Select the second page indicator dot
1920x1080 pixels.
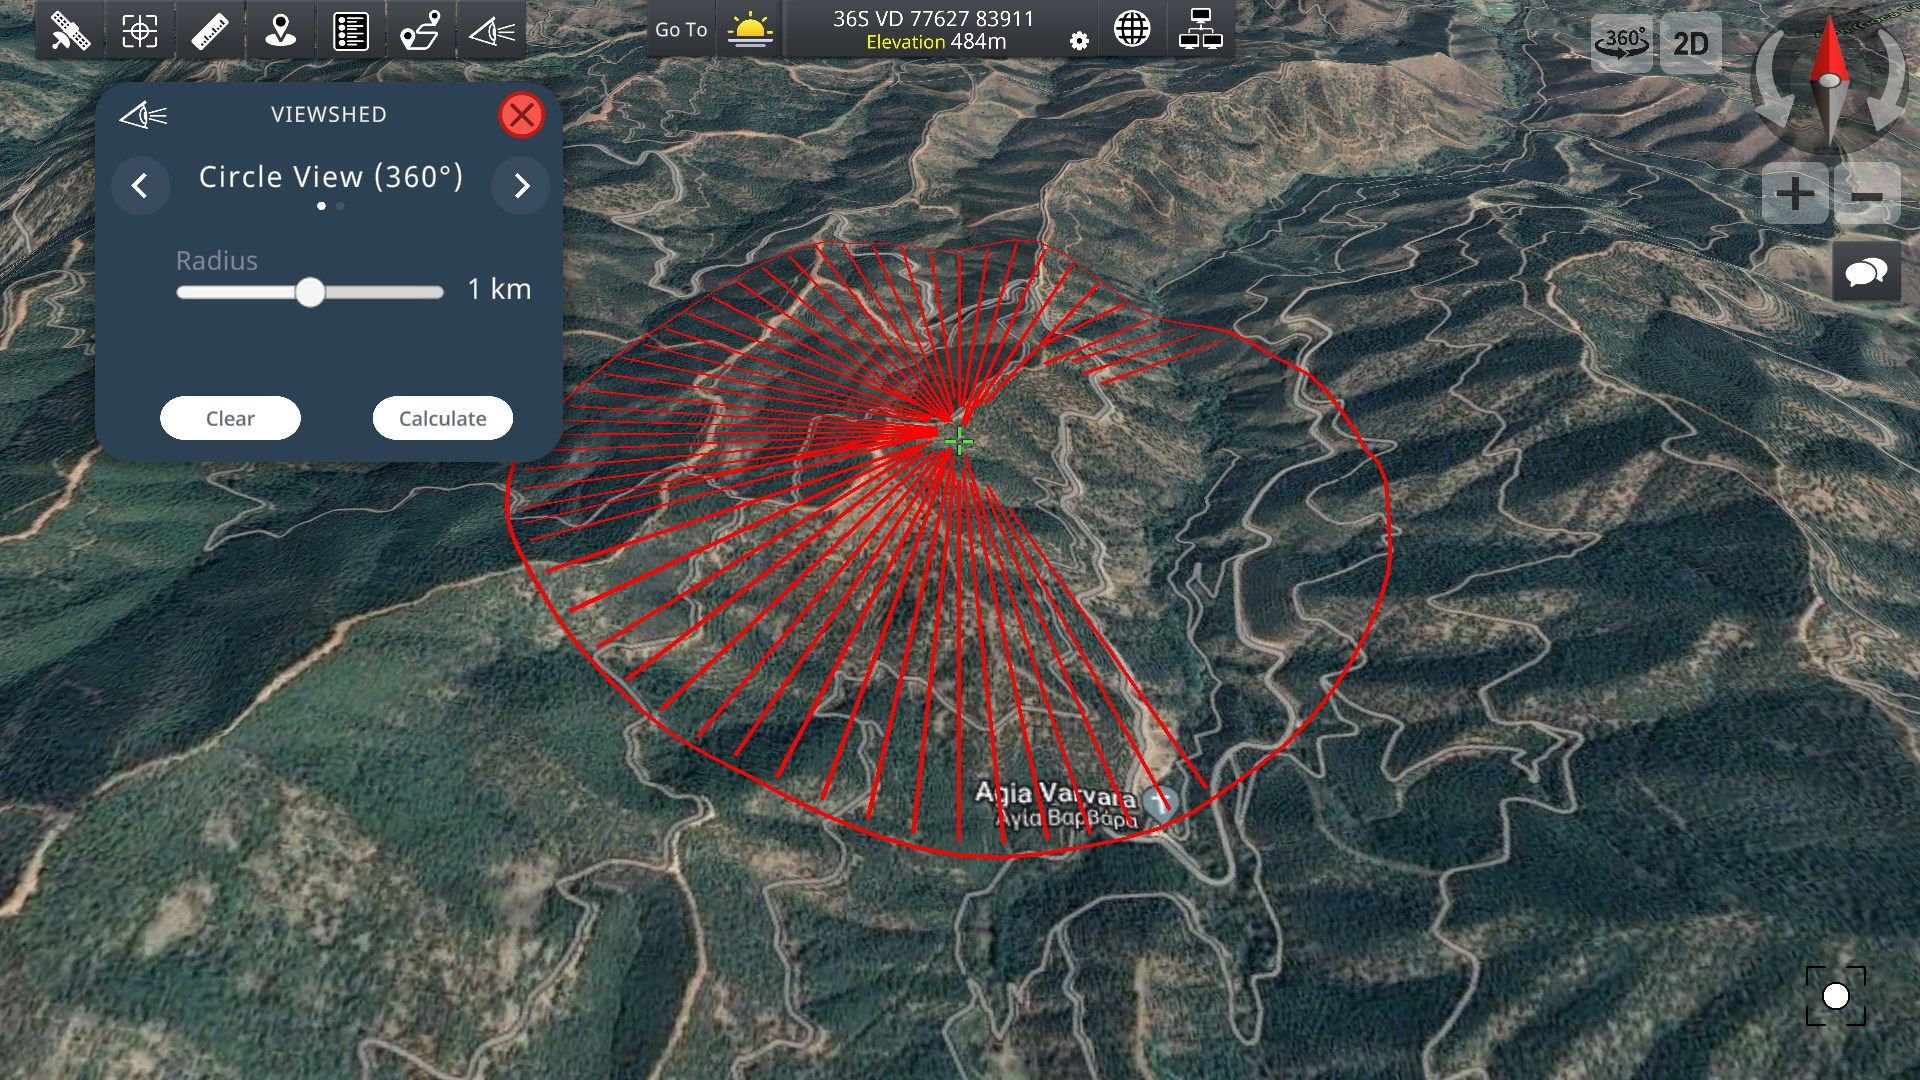point(341,206)
